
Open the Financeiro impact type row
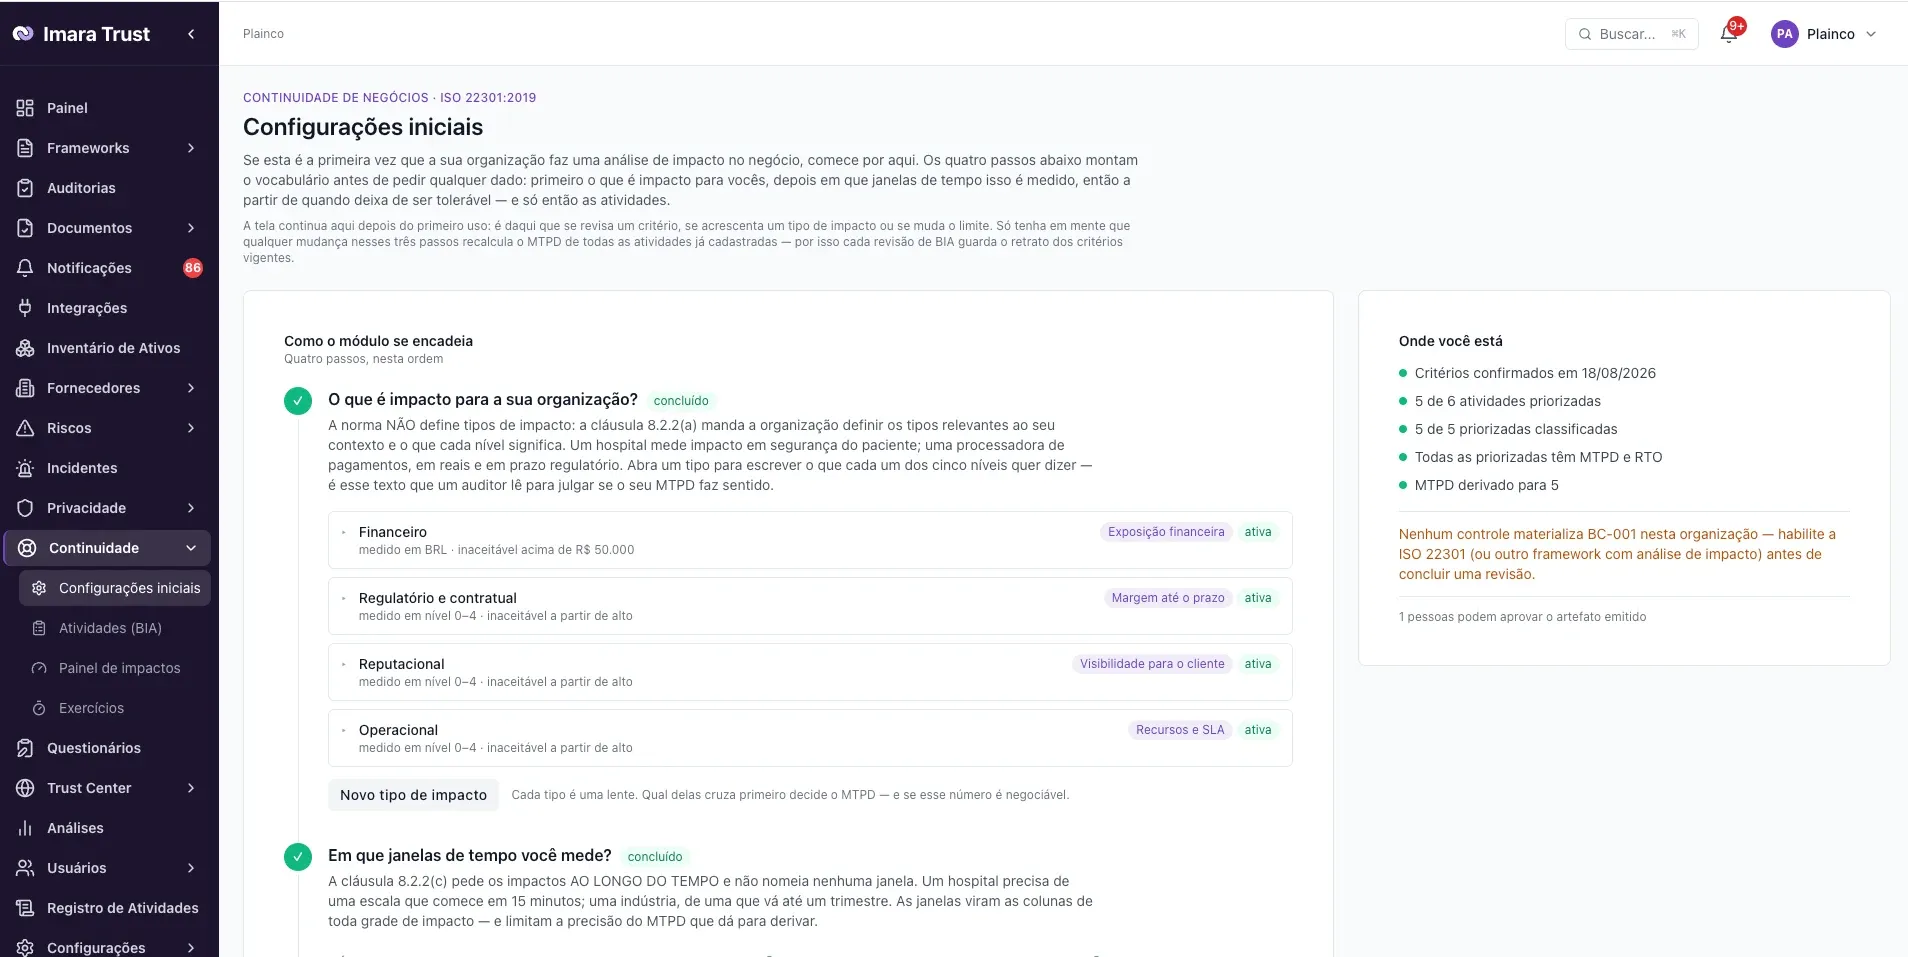coord(810,540)
